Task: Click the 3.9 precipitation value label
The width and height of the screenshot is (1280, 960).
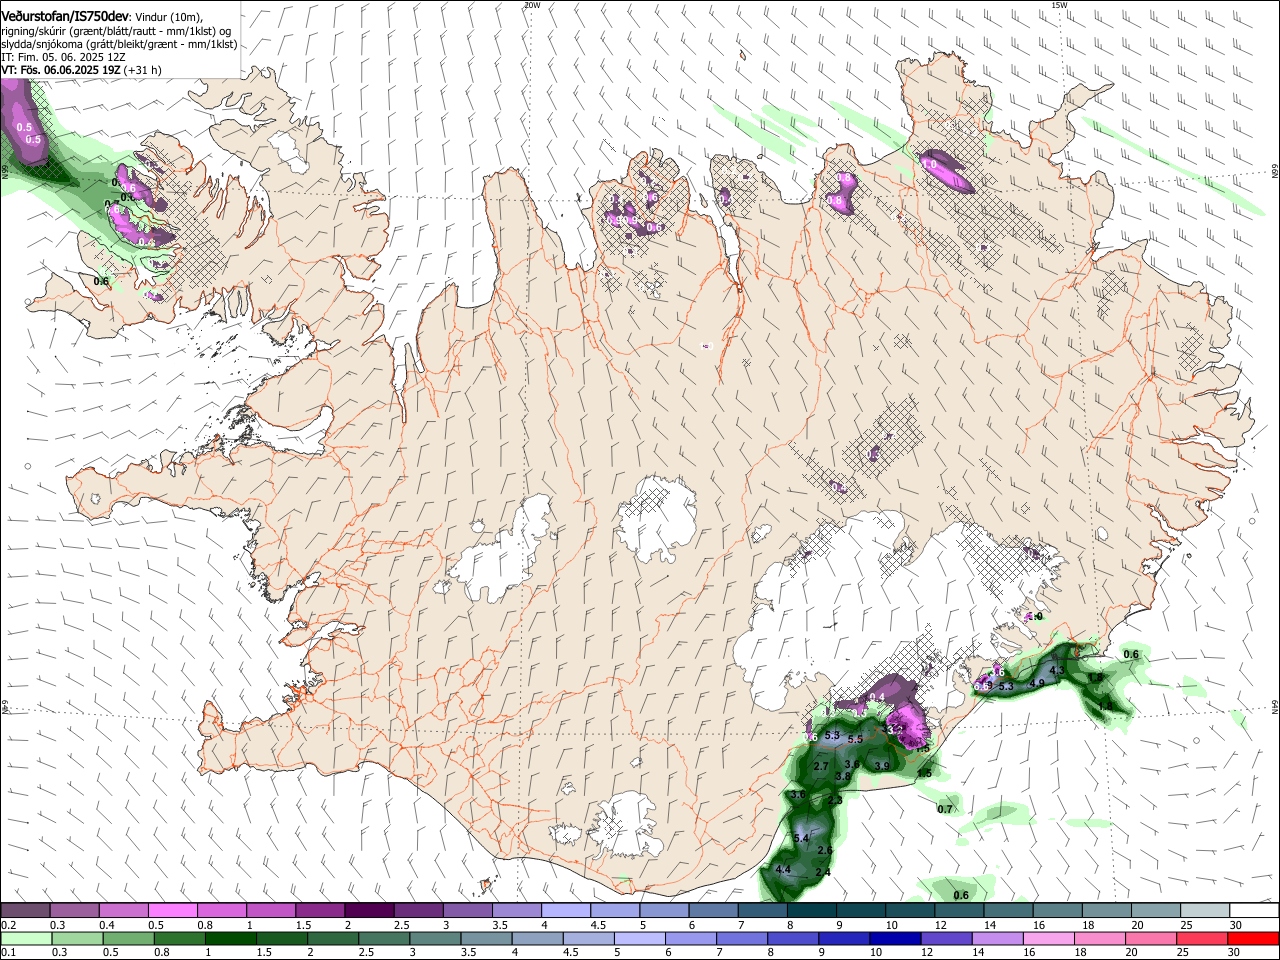Action: (882, 766)
